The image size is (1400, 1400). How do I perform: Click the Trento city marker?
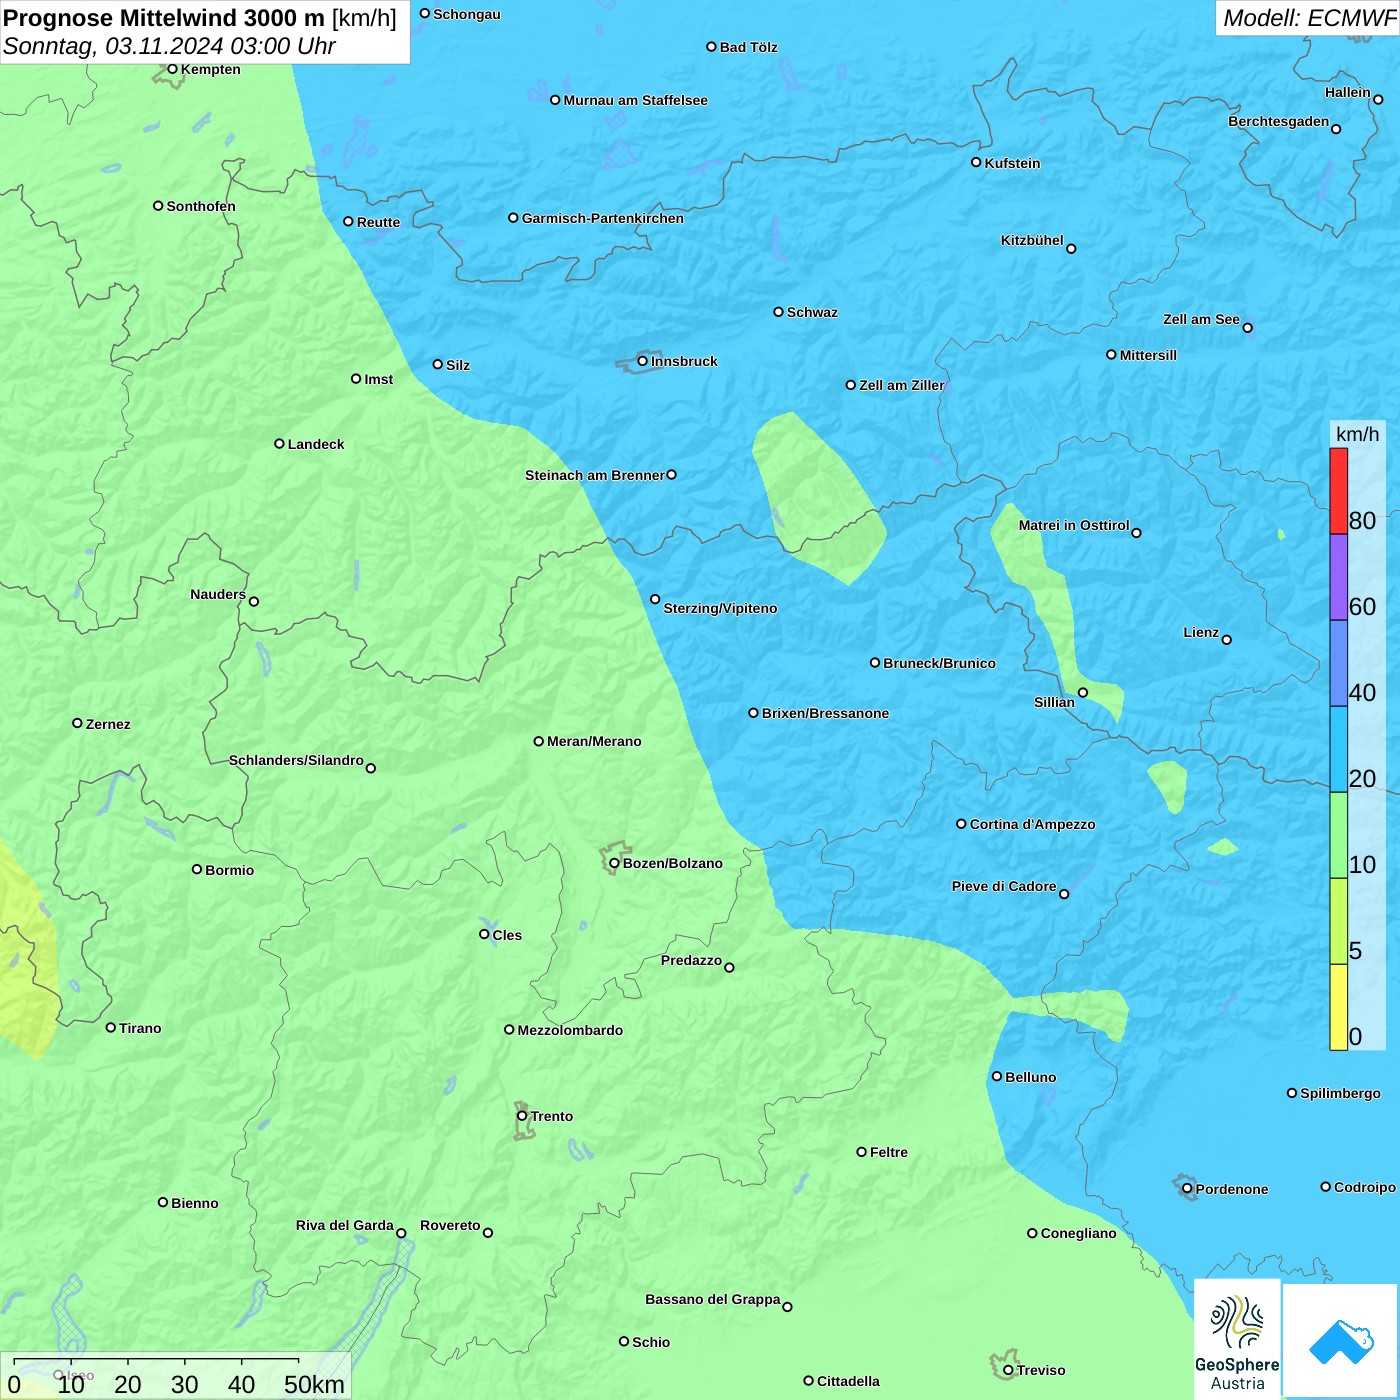522,1116
